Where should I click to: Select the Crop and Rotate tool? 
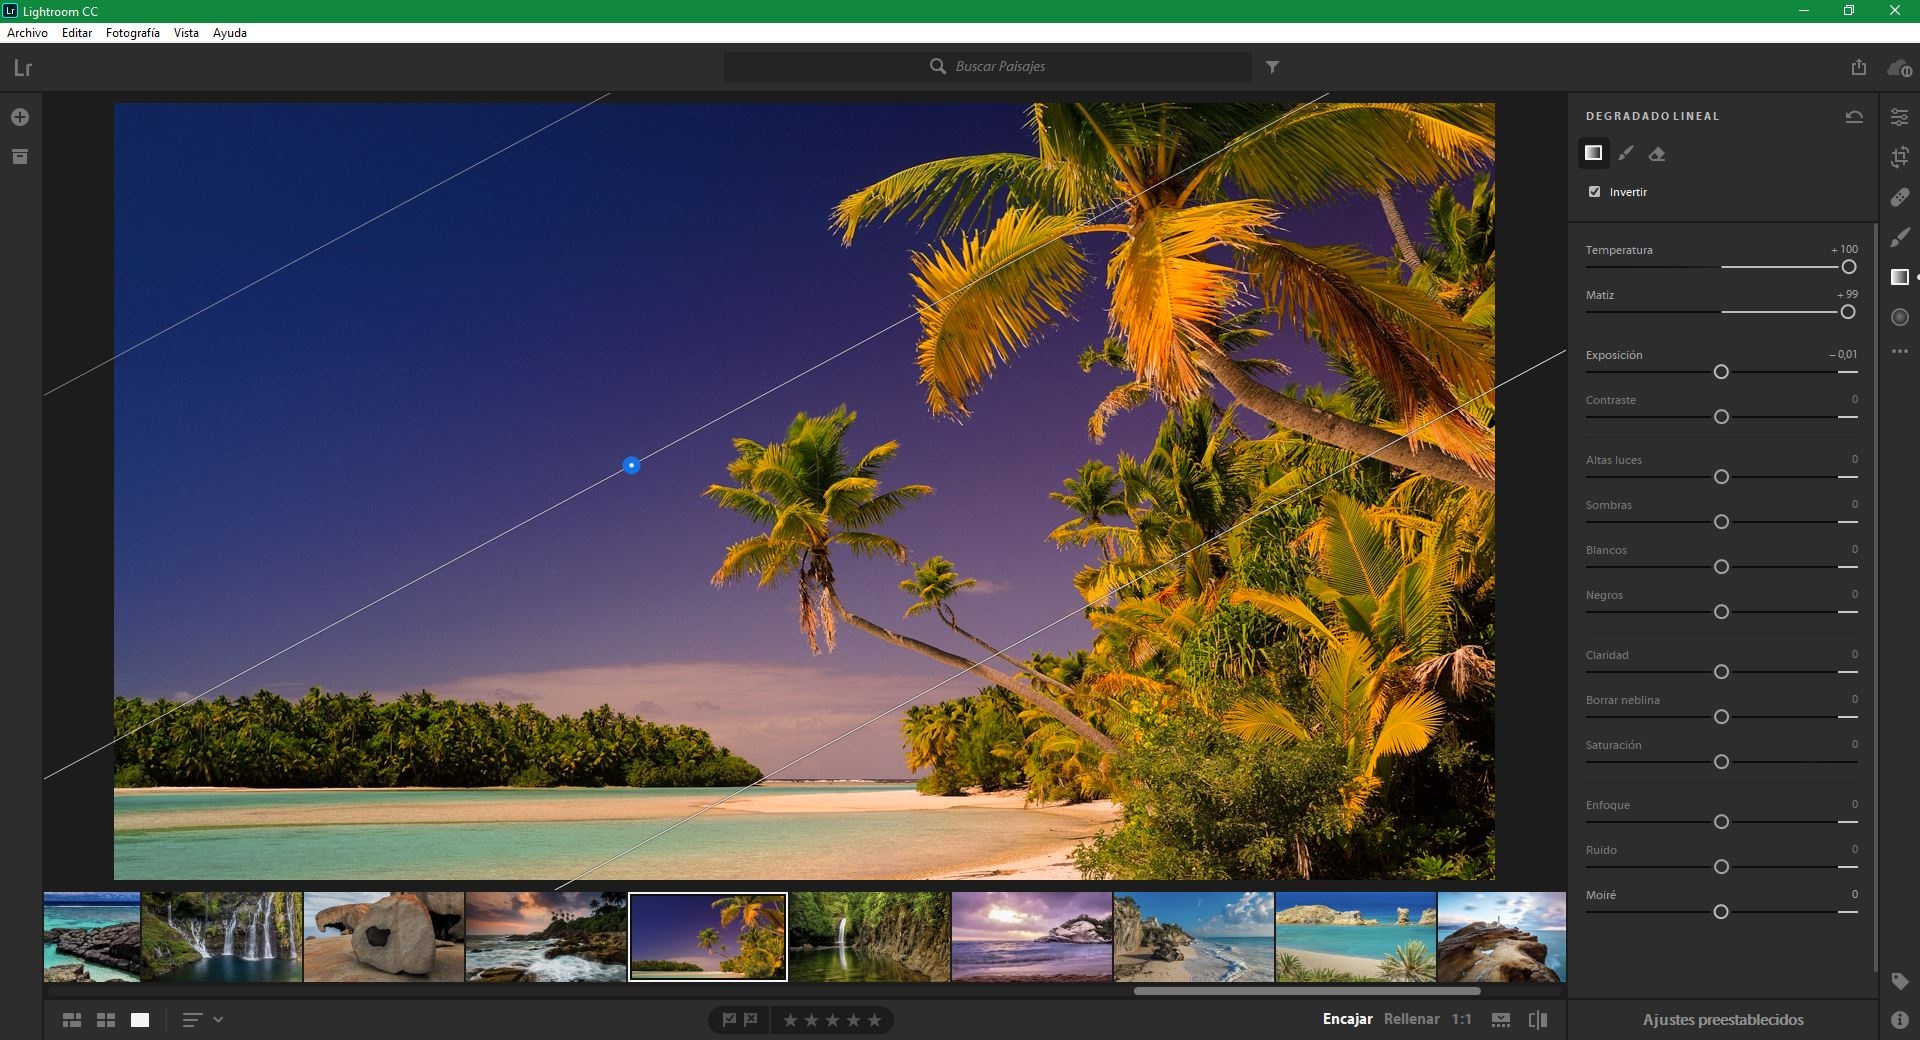click(x=1900, y=157)
